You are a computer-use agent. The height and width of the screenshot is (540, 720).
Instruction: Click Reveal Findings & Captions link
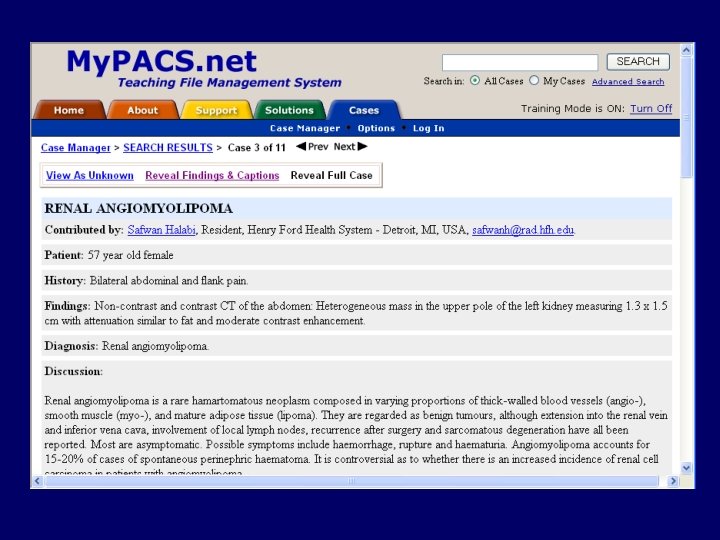(212, 175)
